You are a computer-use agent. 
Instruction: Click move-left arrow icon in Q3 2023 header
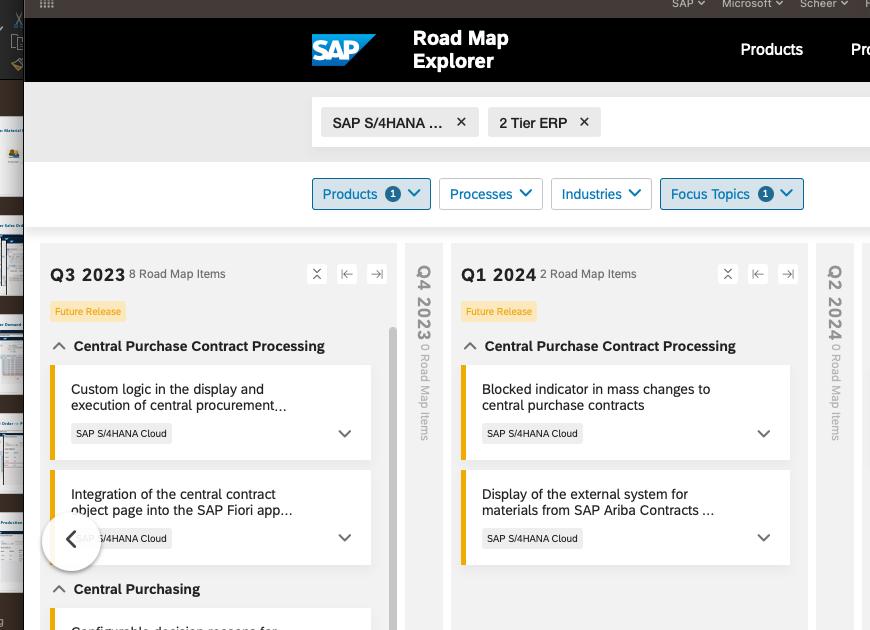click(347, 274)
